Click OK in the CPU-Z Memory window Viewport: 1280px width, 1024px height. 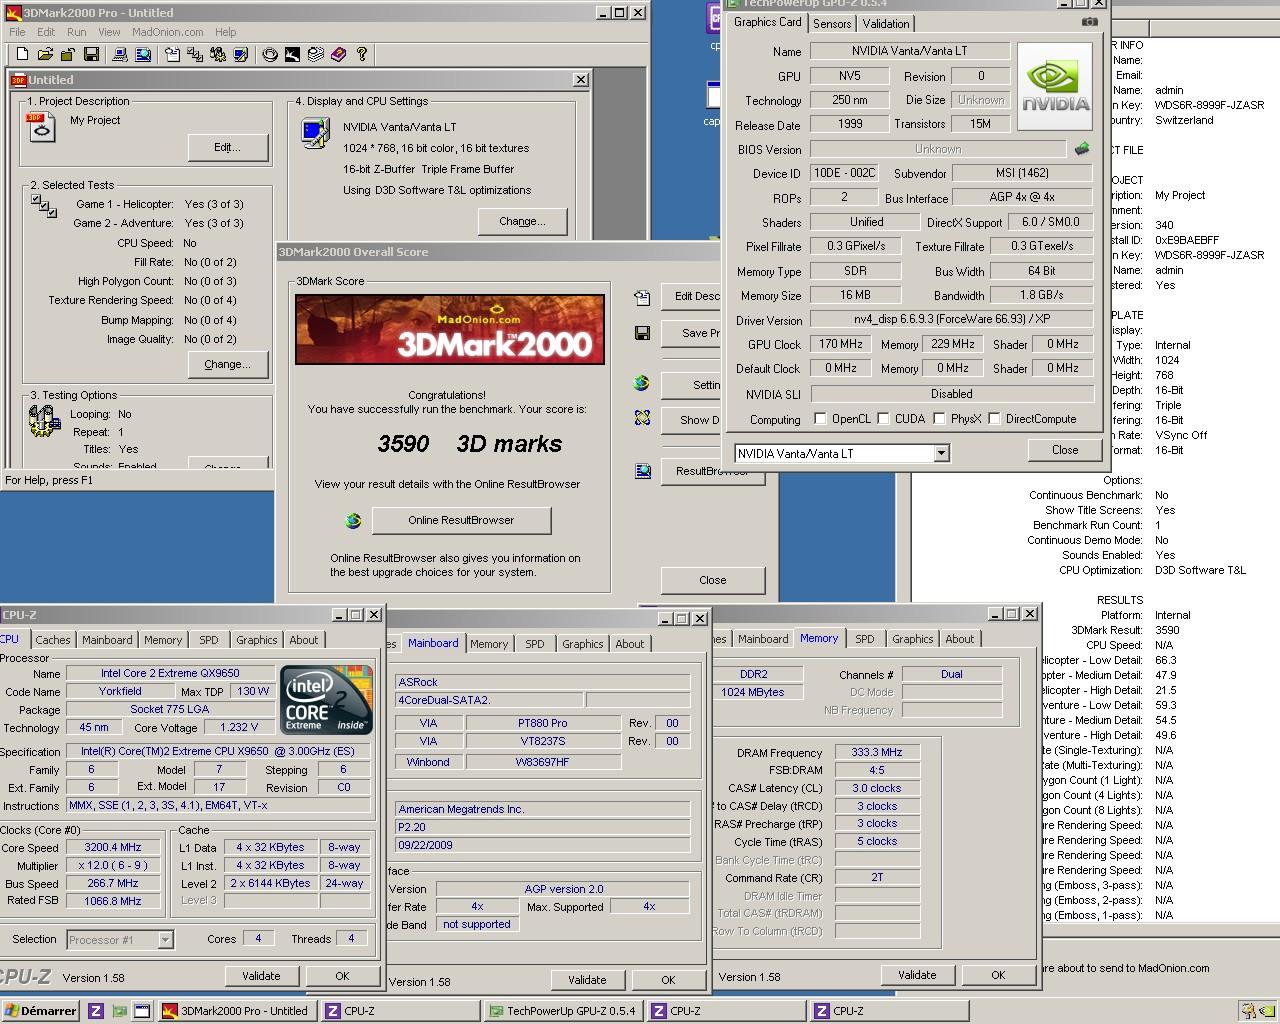(x=998, y=974)
